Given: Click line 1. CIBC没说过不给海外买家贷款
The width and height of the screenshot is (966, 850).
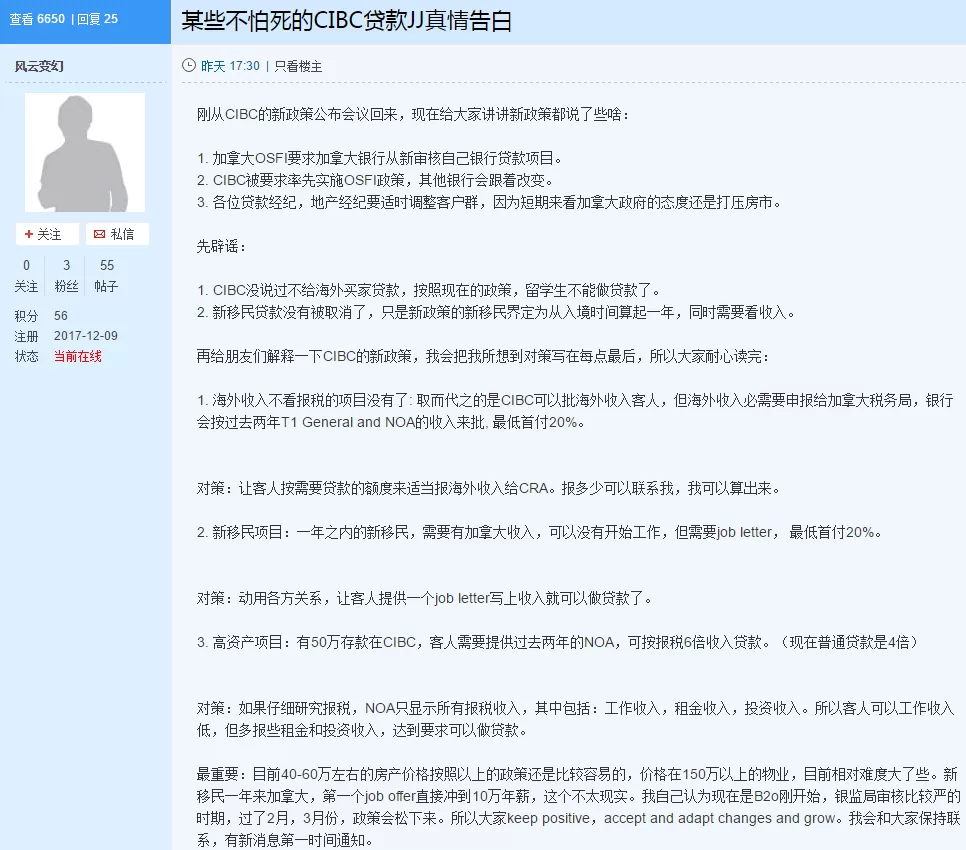Looking at the screenshot, I should tap(429, 290).
